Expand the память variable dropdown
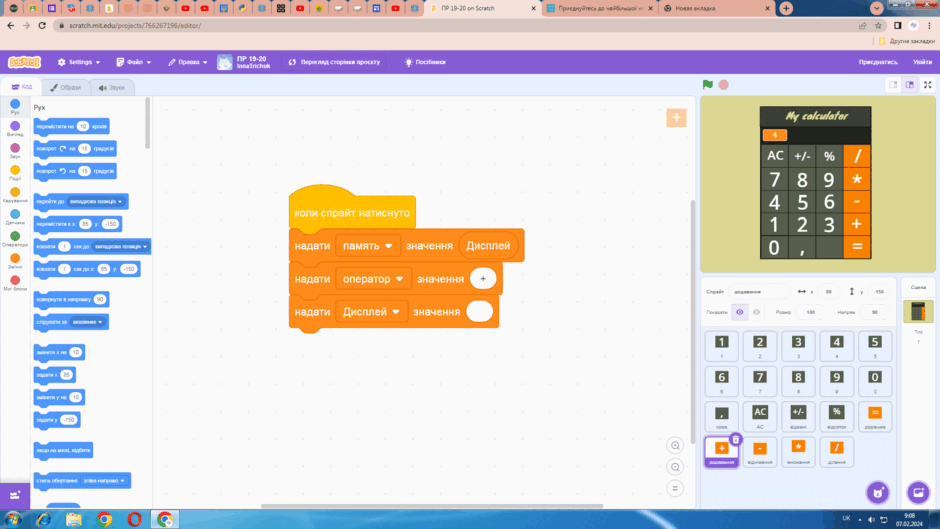The width and height of the screenshot is (940, 529). pos(388,246)
